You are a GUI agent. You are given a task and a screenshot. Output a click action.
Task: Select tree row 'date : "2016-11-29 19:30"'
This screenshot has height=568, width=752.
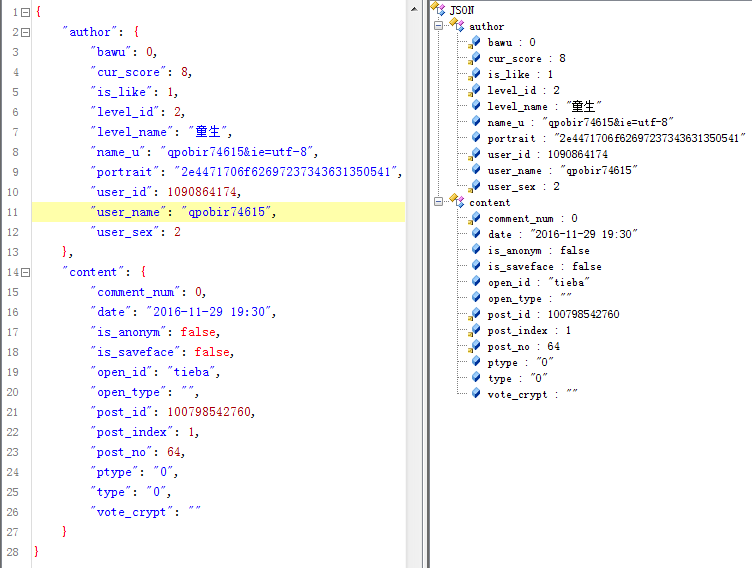[x=563, y=234]
